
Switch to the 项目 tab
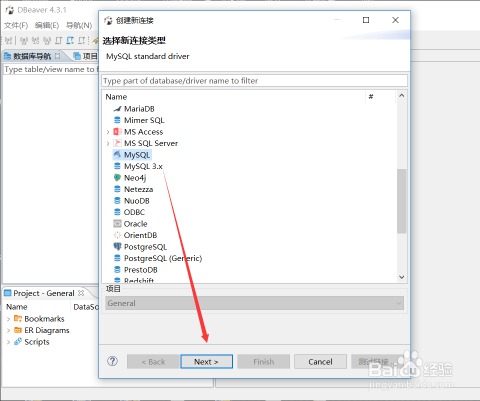pos(85,56)
